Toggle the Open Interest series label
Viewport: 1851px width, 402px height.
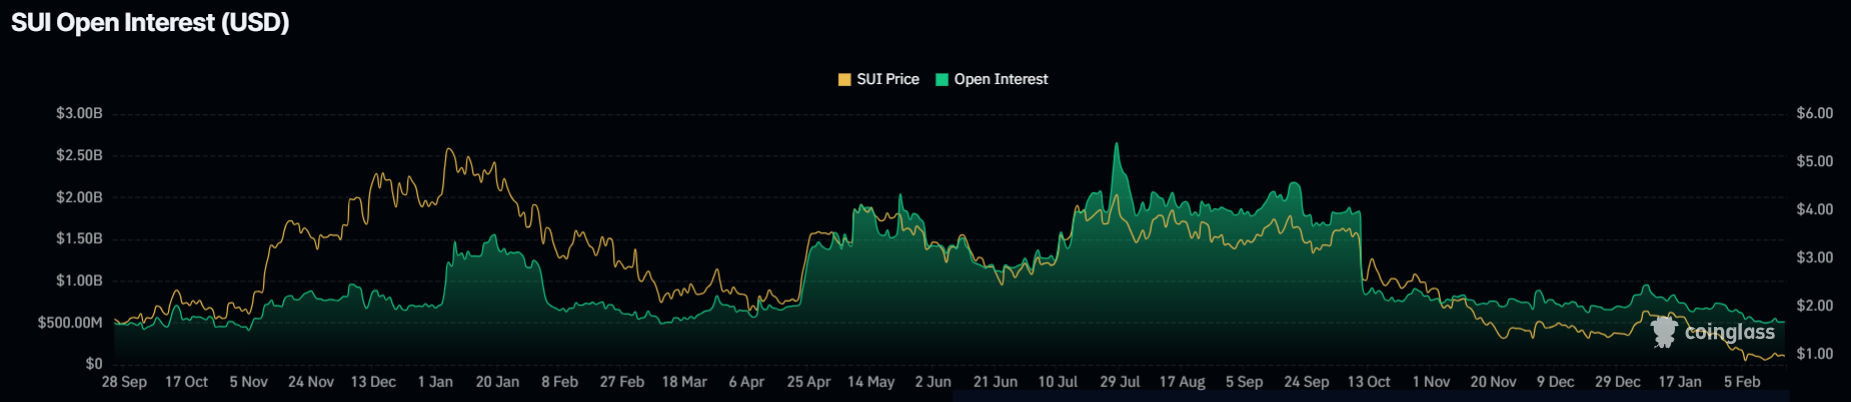1000,80
